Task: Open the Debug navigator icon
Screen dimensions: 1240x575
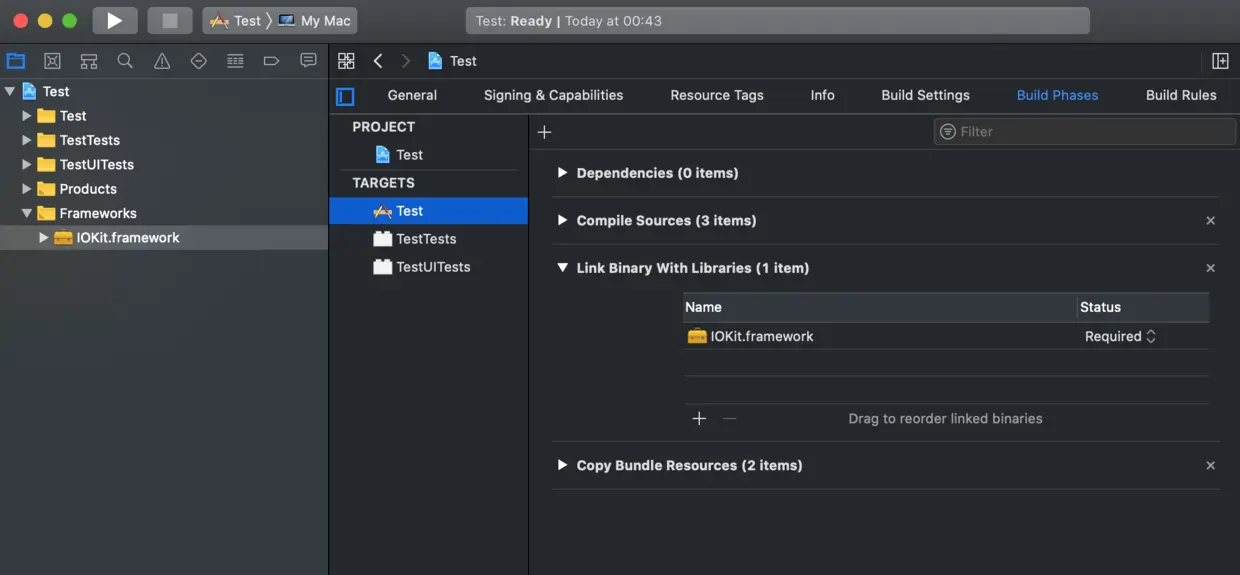Action: pyautogui.click(x=235, y=61)
